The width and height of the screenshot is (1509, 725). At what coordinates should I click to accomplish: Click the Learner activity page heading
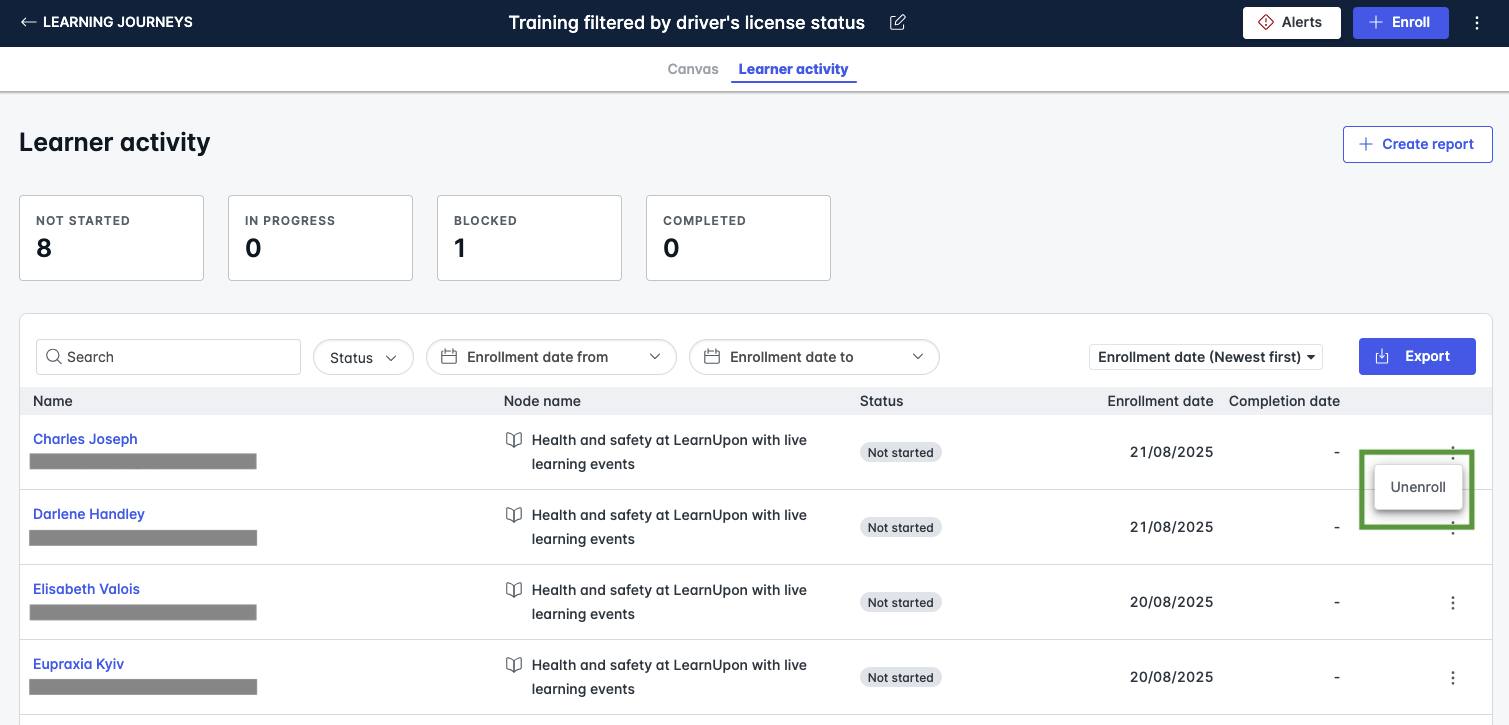pos(115,142)
